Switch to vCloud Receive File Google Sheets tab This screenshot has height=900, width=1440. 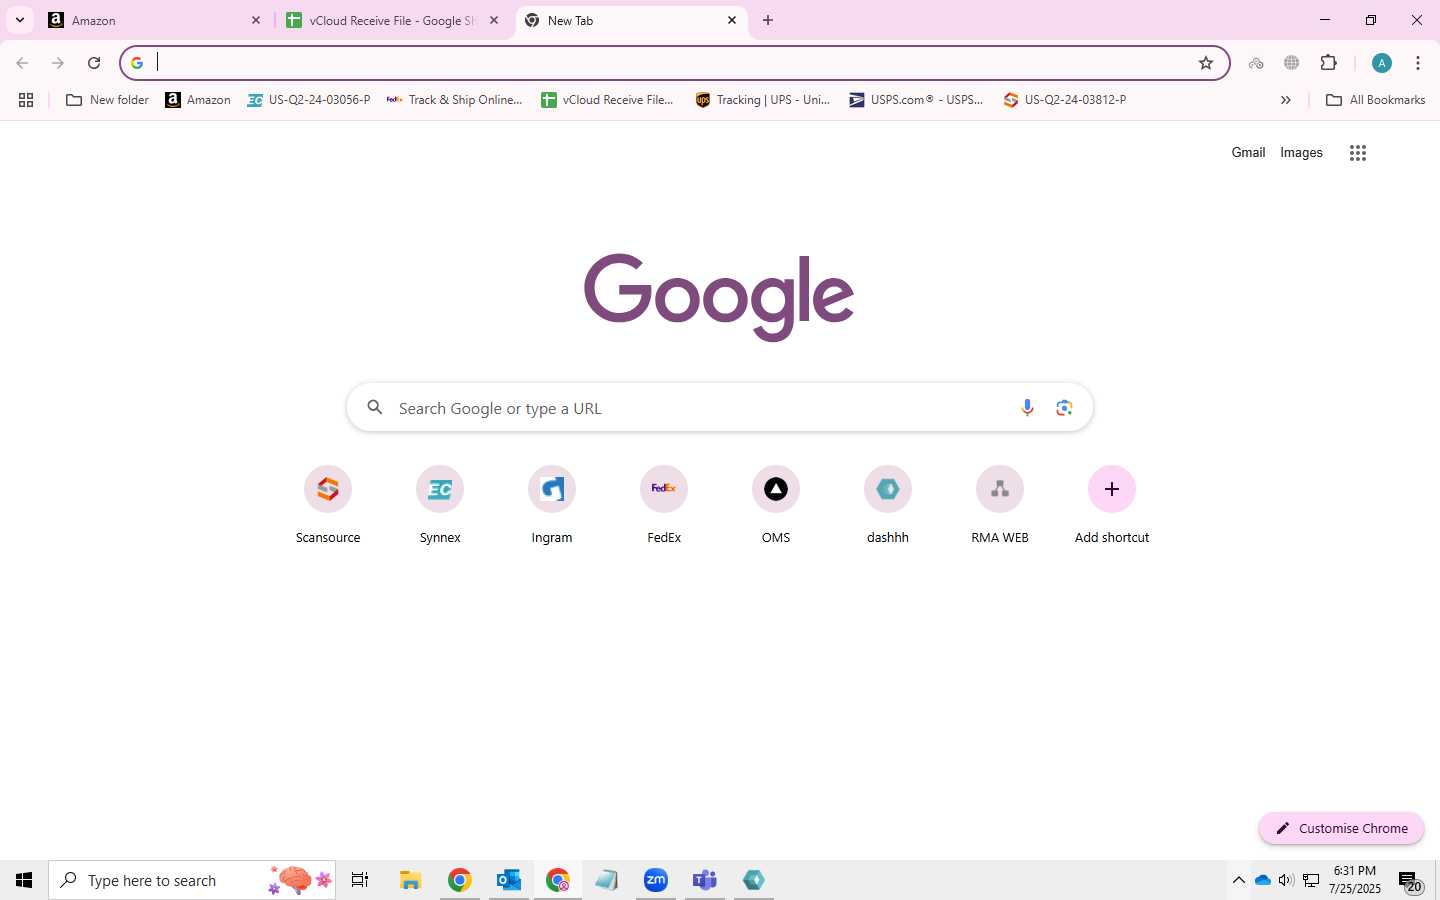[x=392, y=20]
